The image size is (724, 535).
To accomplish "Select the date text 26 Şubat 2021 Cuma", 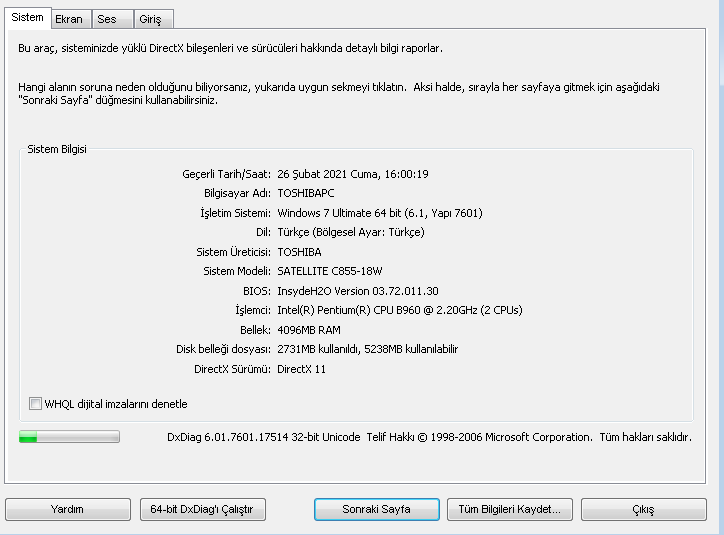I will pyautogui.click(x=328, y=174).
